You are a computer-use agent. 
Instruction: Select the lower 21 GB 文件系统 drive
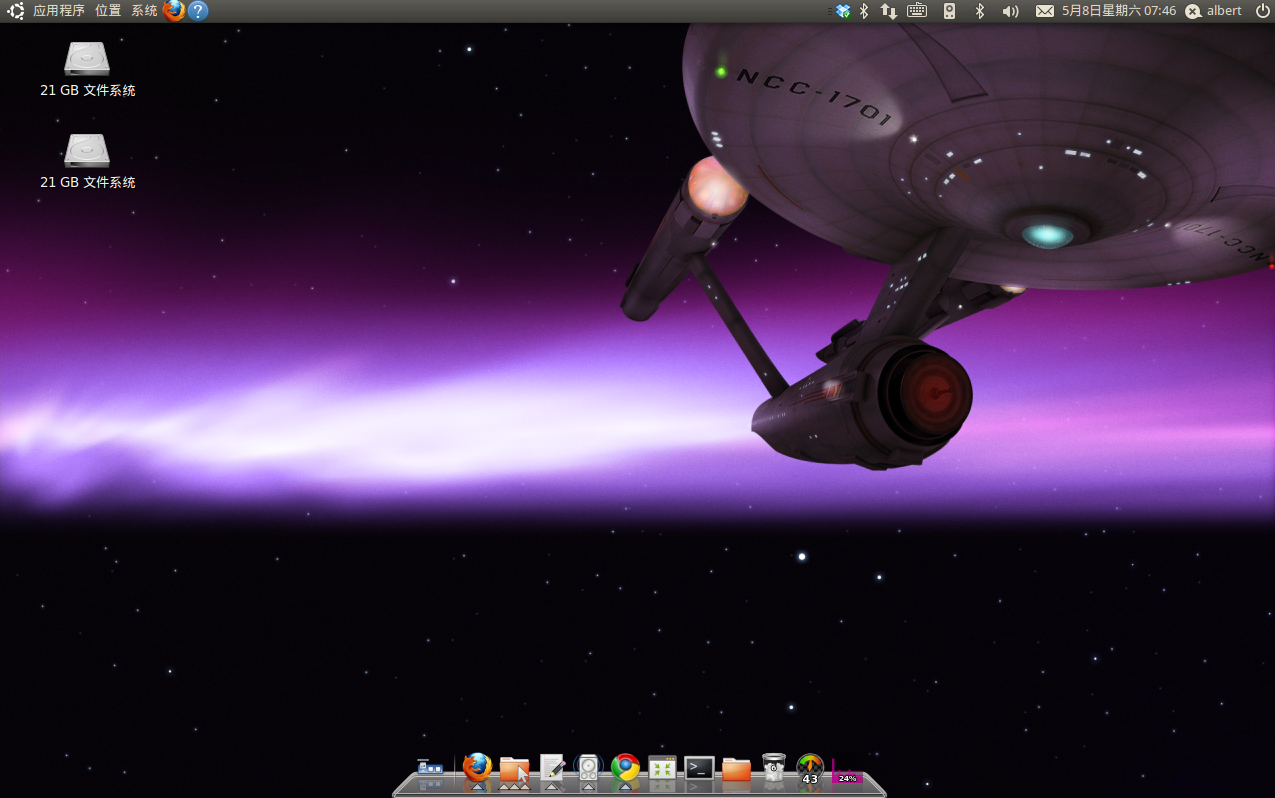point(87,161)
